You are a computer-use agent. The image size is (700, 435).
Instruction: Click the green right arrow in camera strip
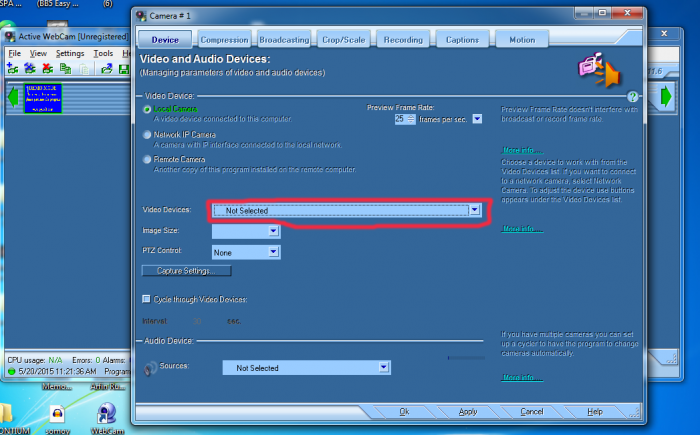click(666, 96)
